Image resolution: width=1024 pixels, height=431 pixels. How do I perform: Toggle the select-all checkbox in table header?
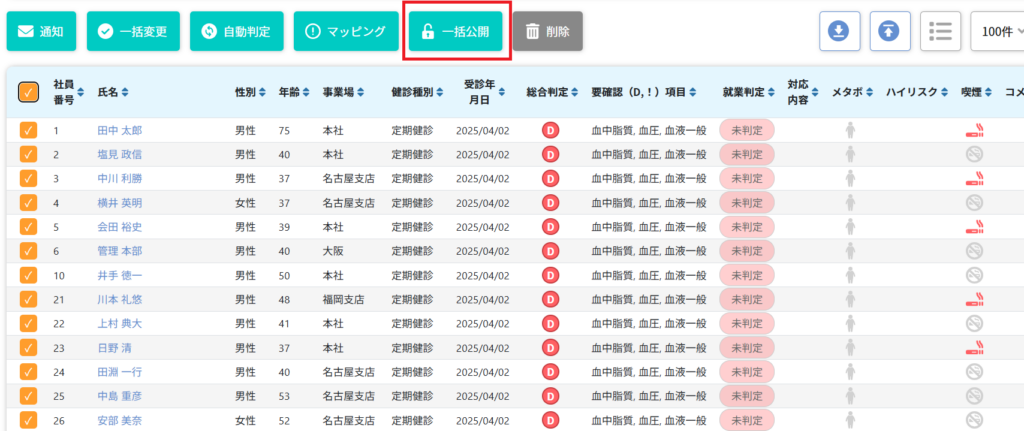click(x=28, y=93)
